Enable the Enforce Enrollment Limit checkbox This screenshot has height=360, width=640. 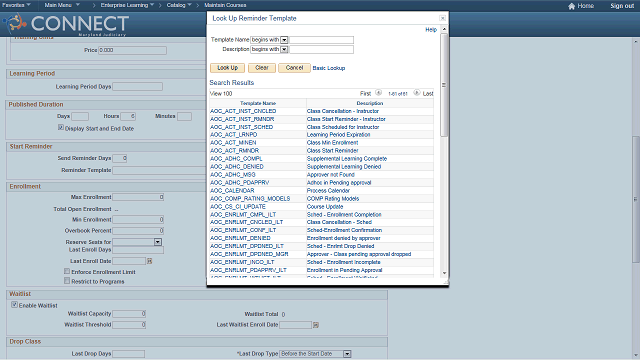coord(67,271)
